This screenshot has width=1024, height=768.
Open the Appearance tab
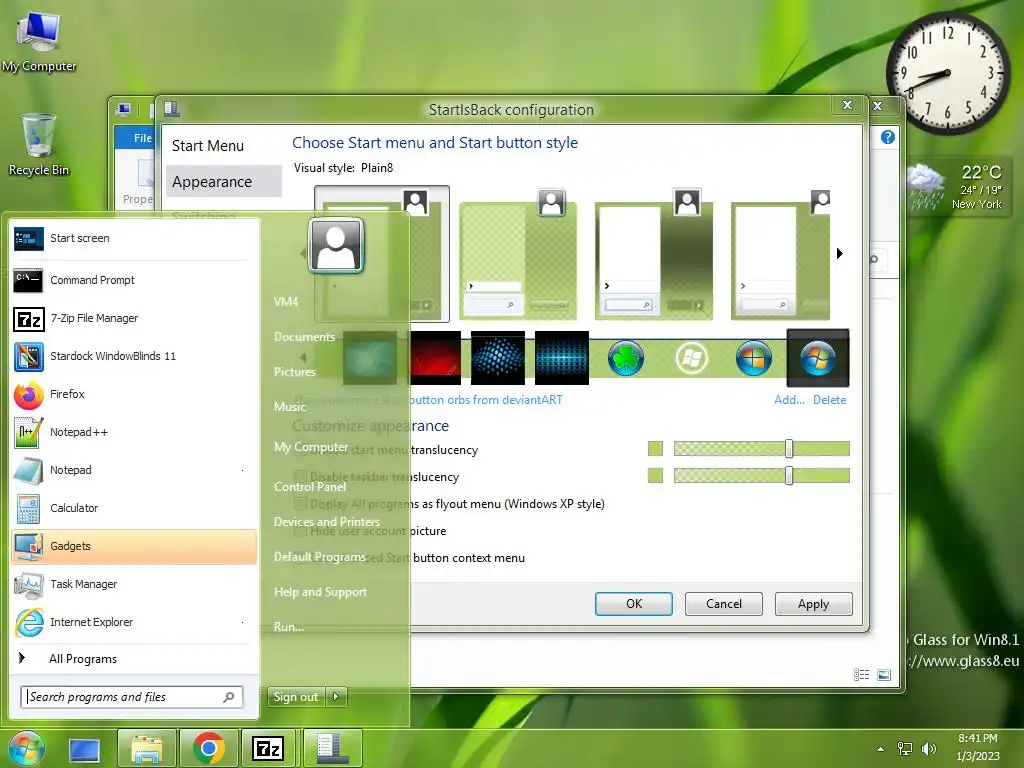[224, 182]
